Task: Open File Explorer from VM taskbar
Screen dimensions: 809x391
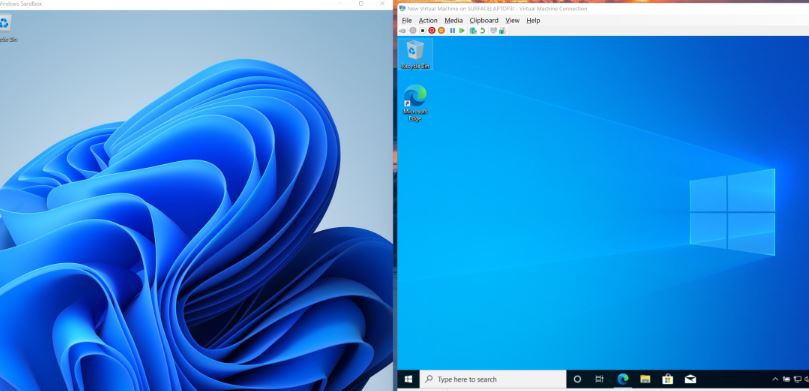Action: point(645,379)
